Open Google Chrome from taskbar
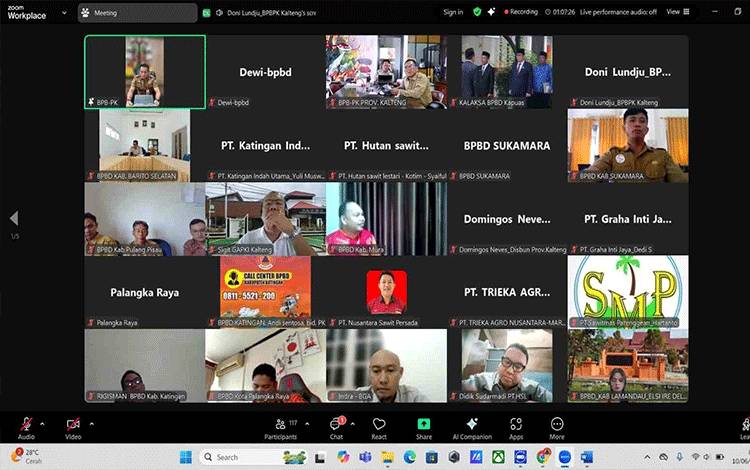The height and width of the screenshot is (470, 750). (543, 457)
